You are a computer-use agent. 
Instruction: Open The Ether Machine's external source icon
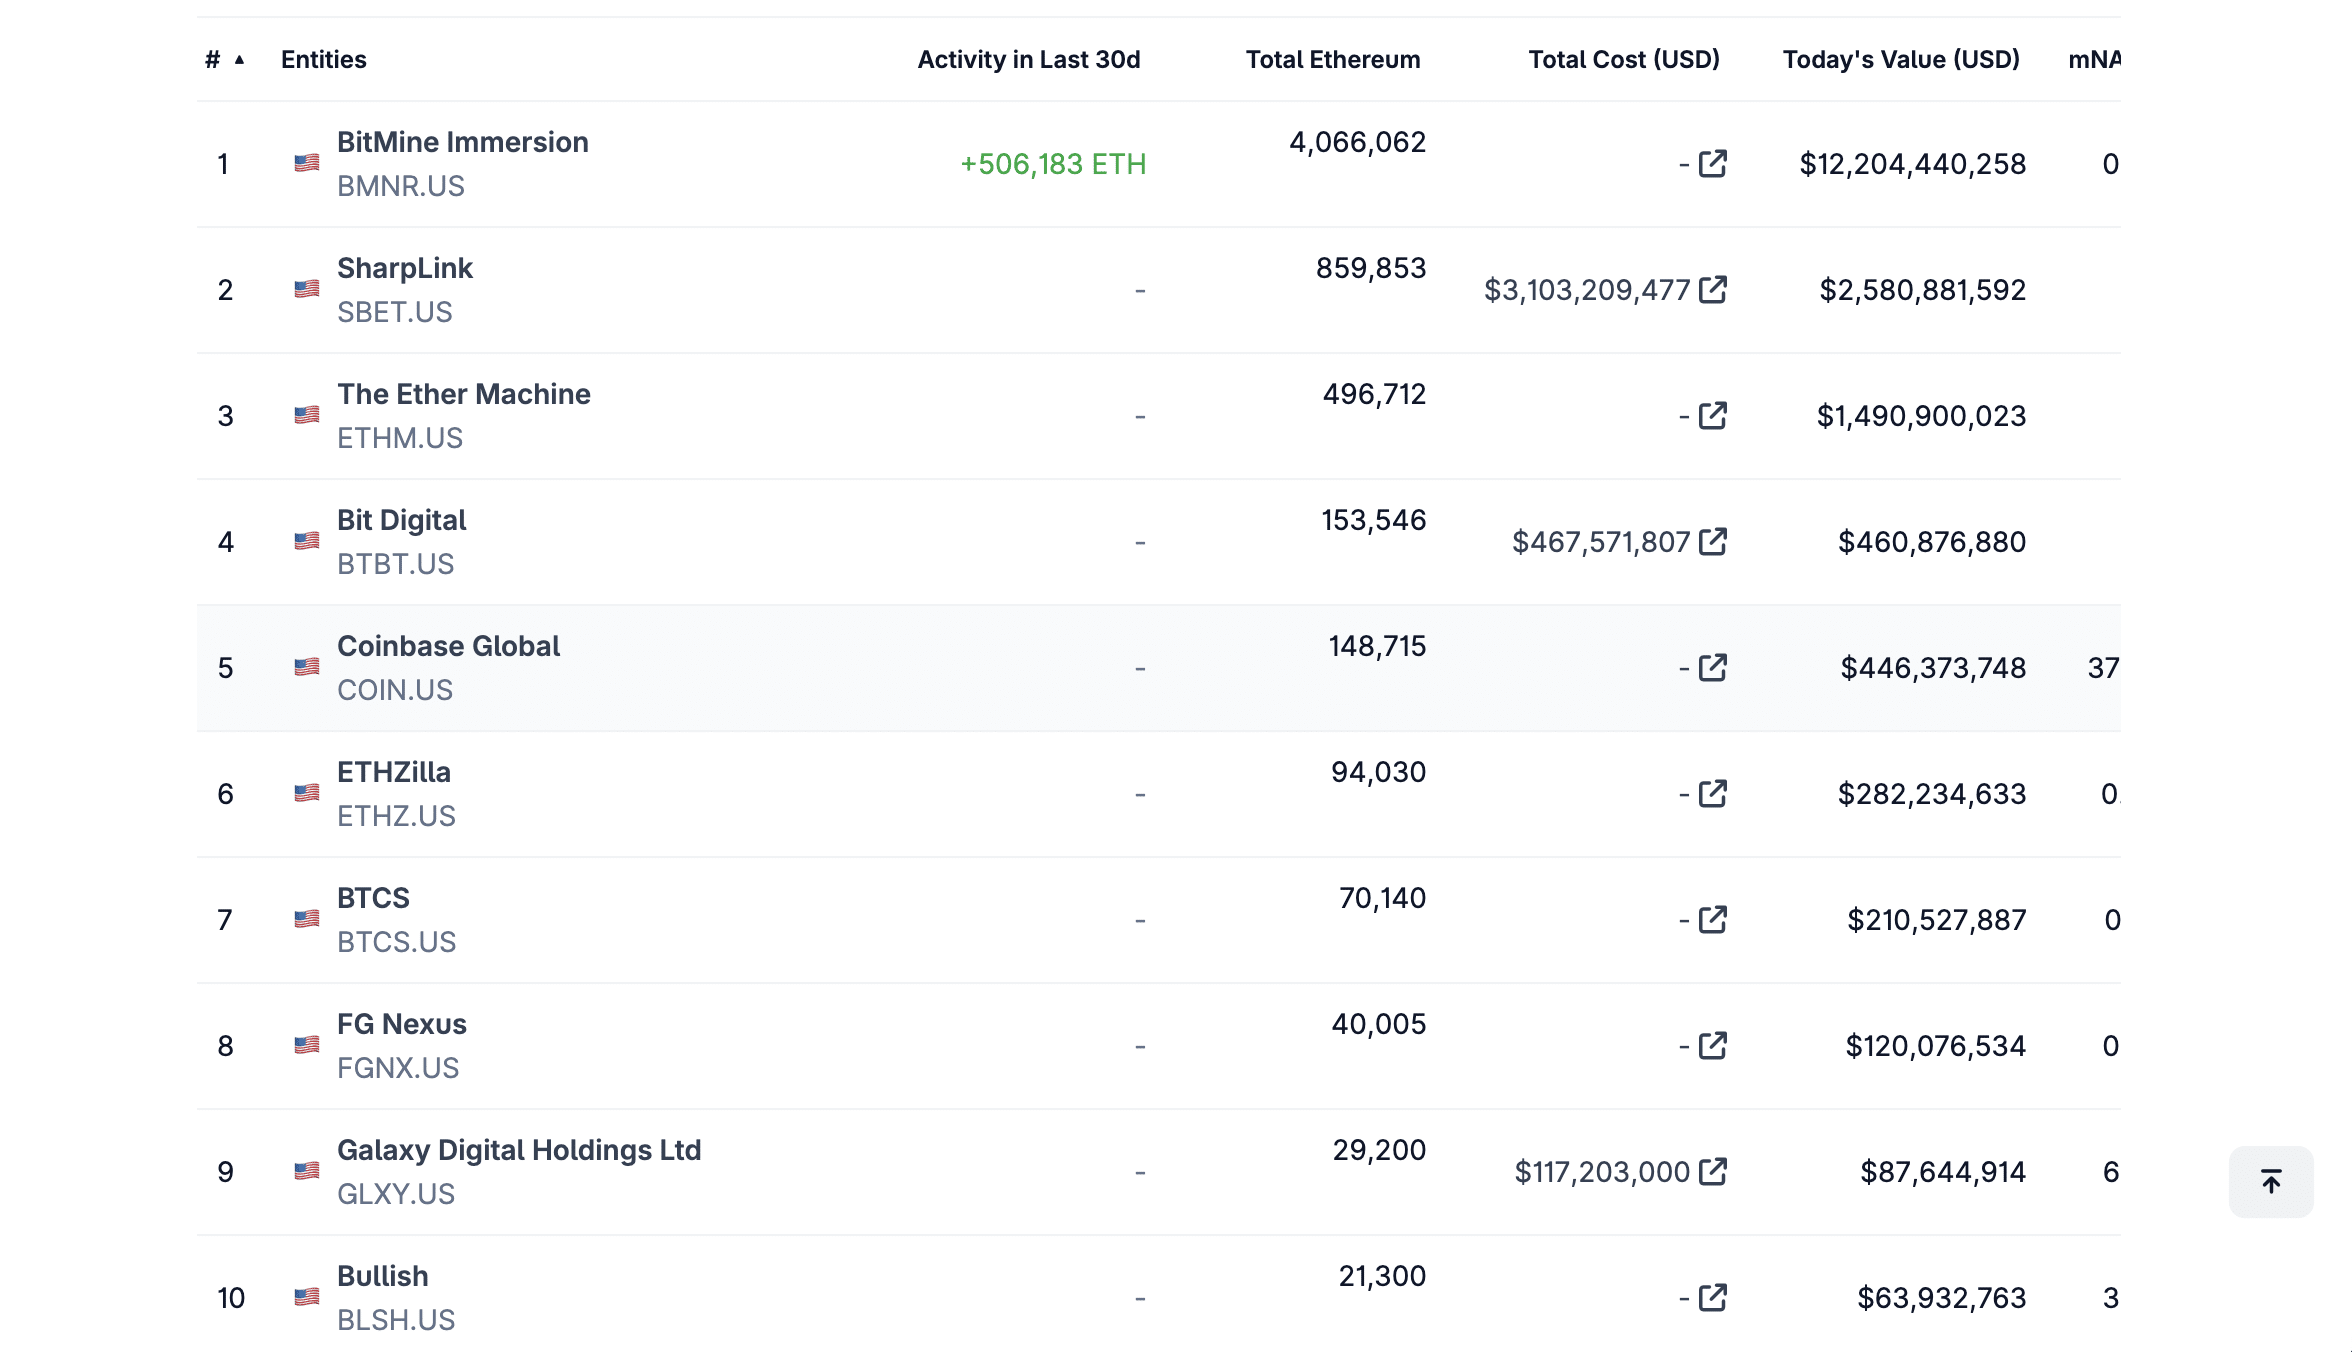(1713, 415)
